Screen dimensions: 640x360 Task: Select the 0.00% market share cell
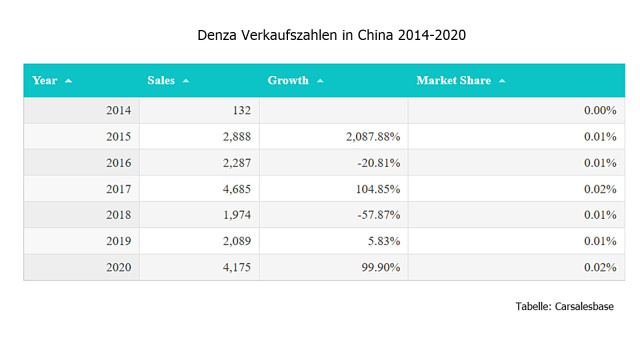516,110
